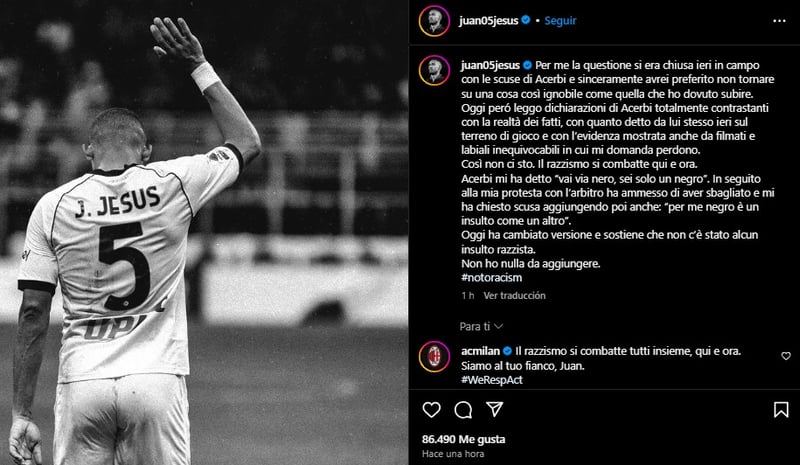Viewport: 800px width, 465px height.
Task: Expand the Para ti comments filter
Action: pyautogui.click(x=481, y=326)
